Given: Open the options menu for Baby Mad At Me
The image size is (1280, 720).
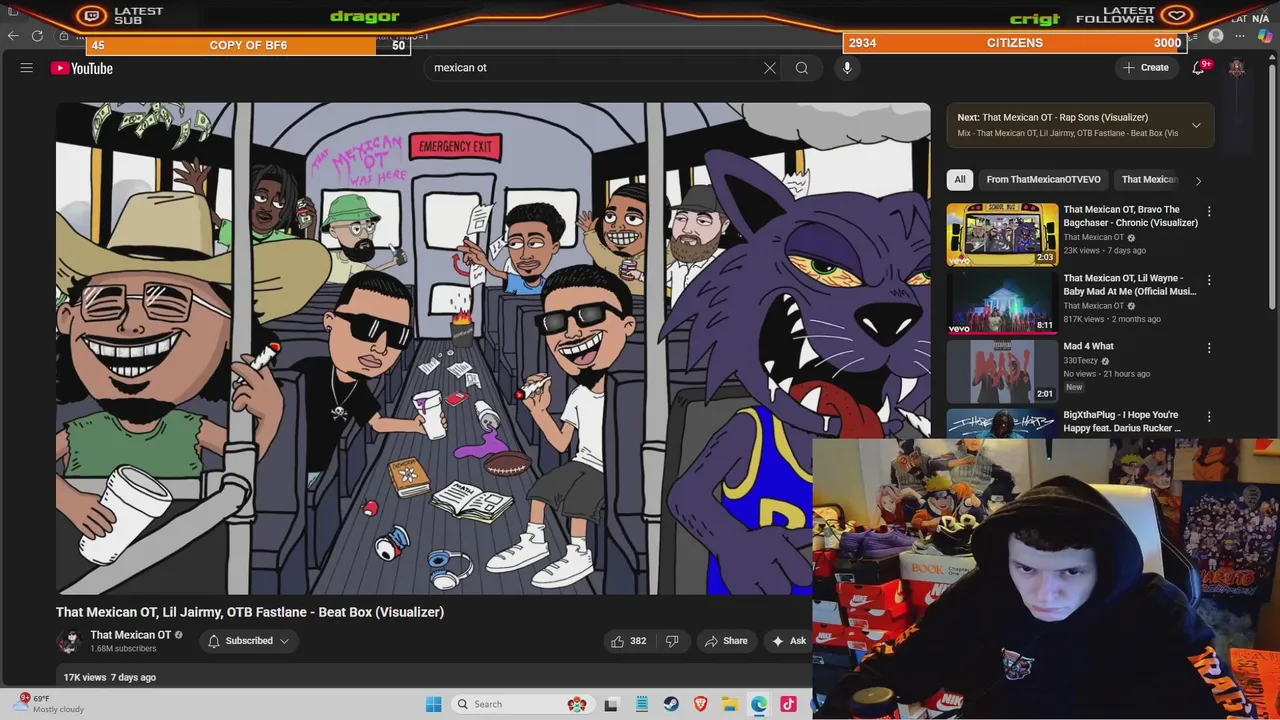Looking at the screenshot, I should pos(1209,280).
